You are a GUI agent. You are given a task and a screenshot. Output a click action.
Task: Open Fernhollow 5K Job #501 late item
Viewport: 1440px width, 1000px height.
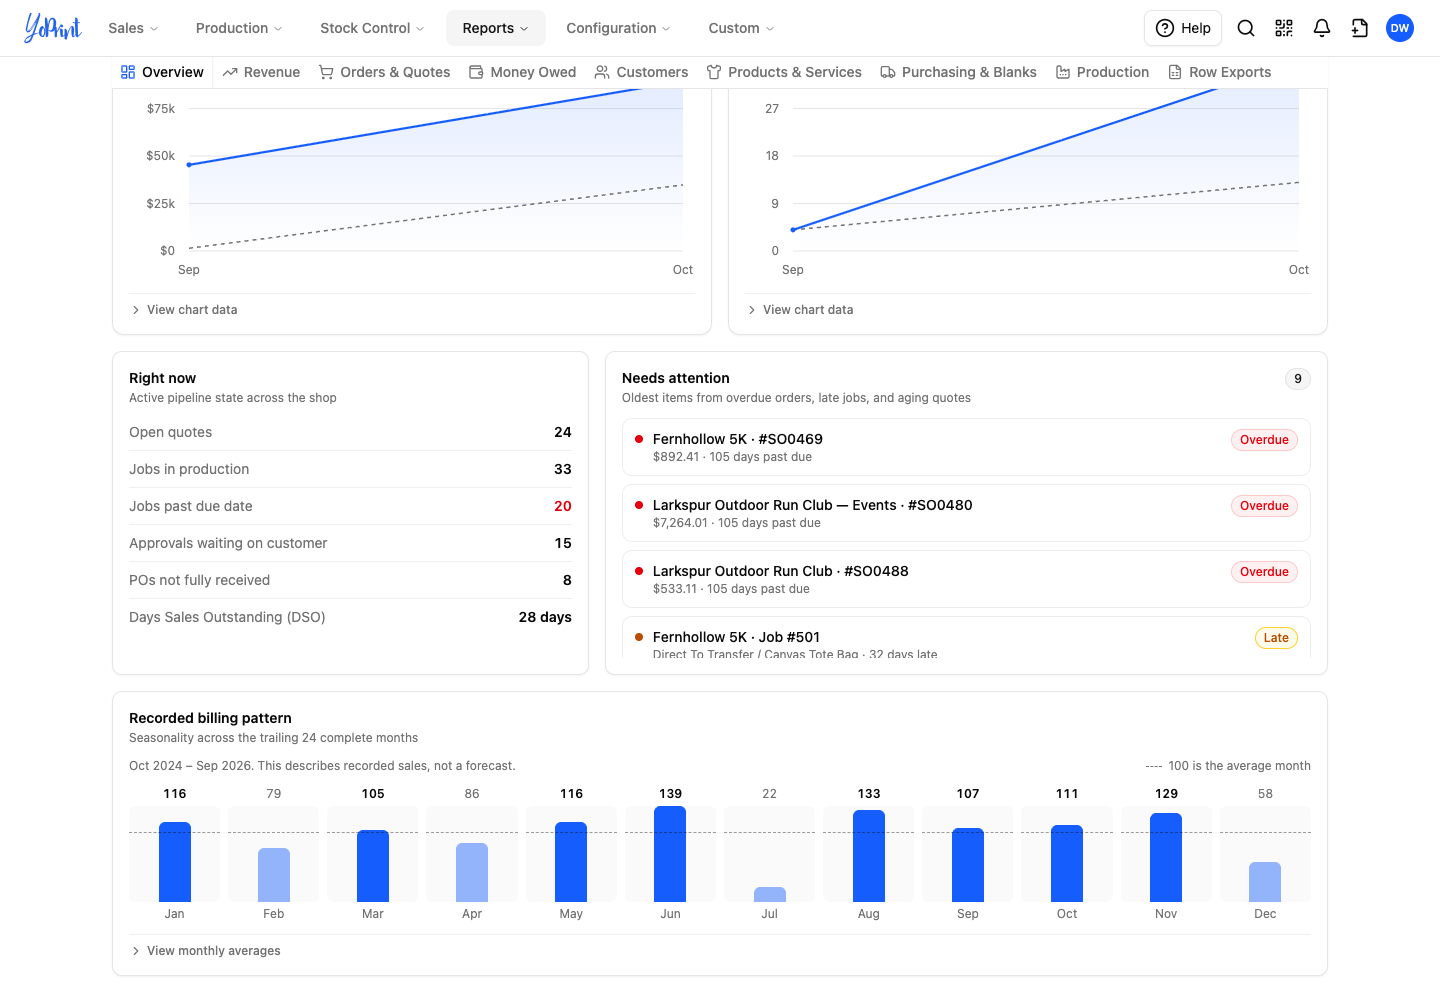(966, 638)
